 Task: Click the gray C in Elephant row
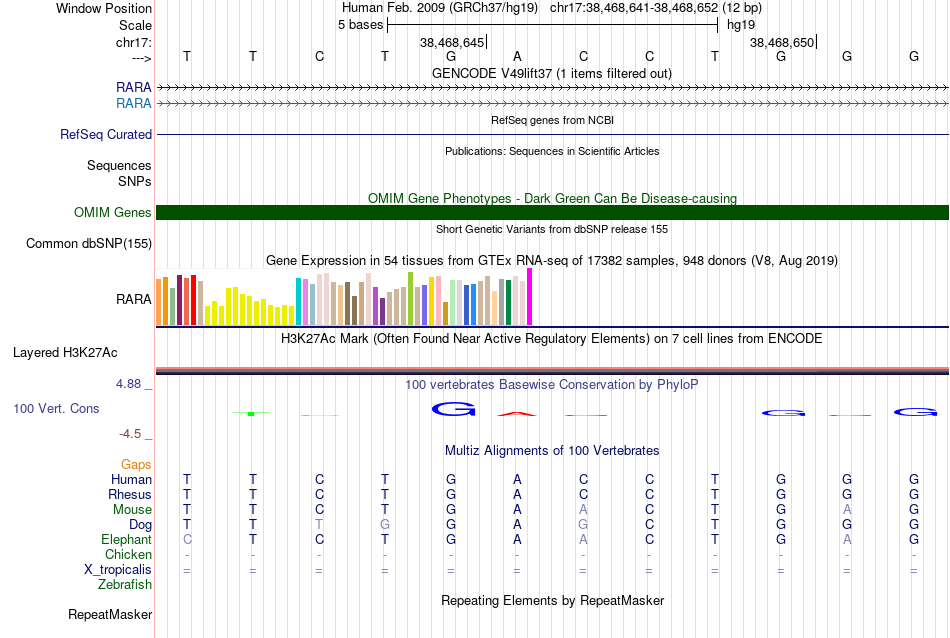point(187,539)
